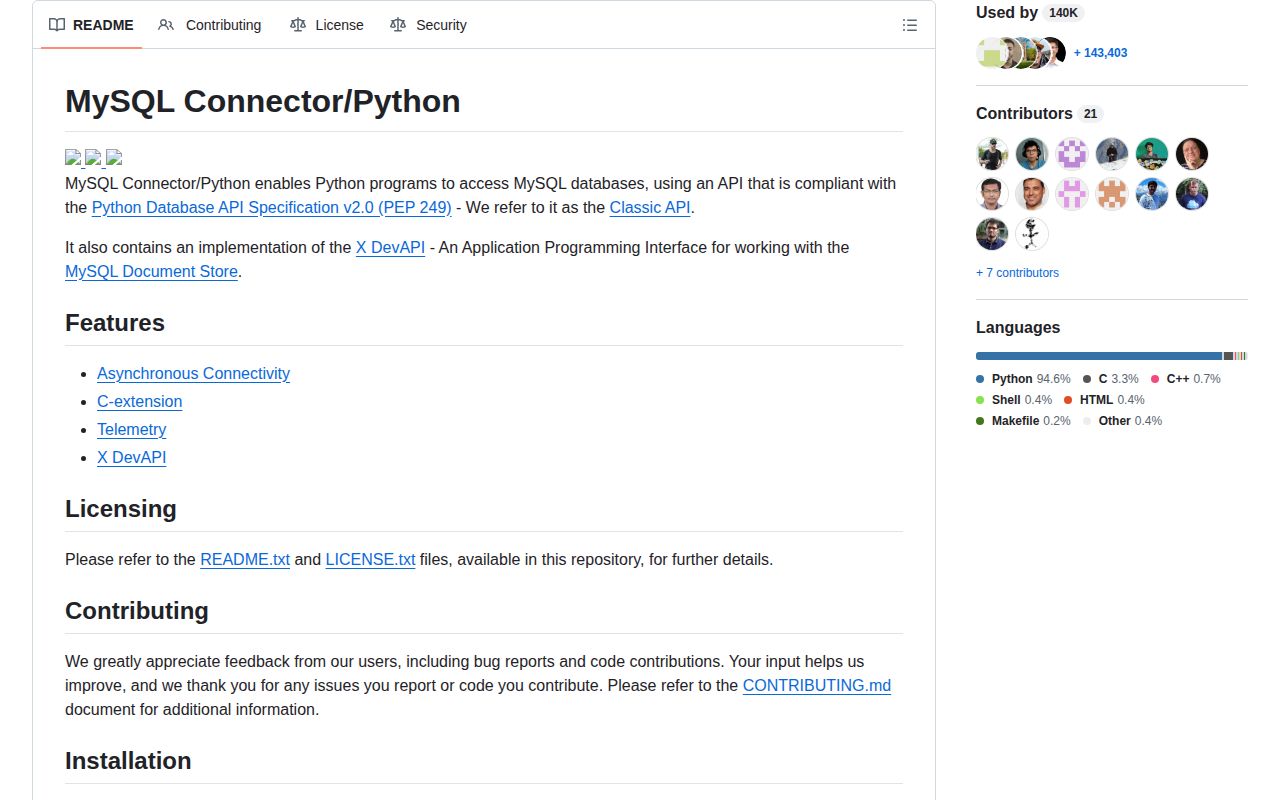Open the contributor avatar with green background

click(x=1152, y=154)
